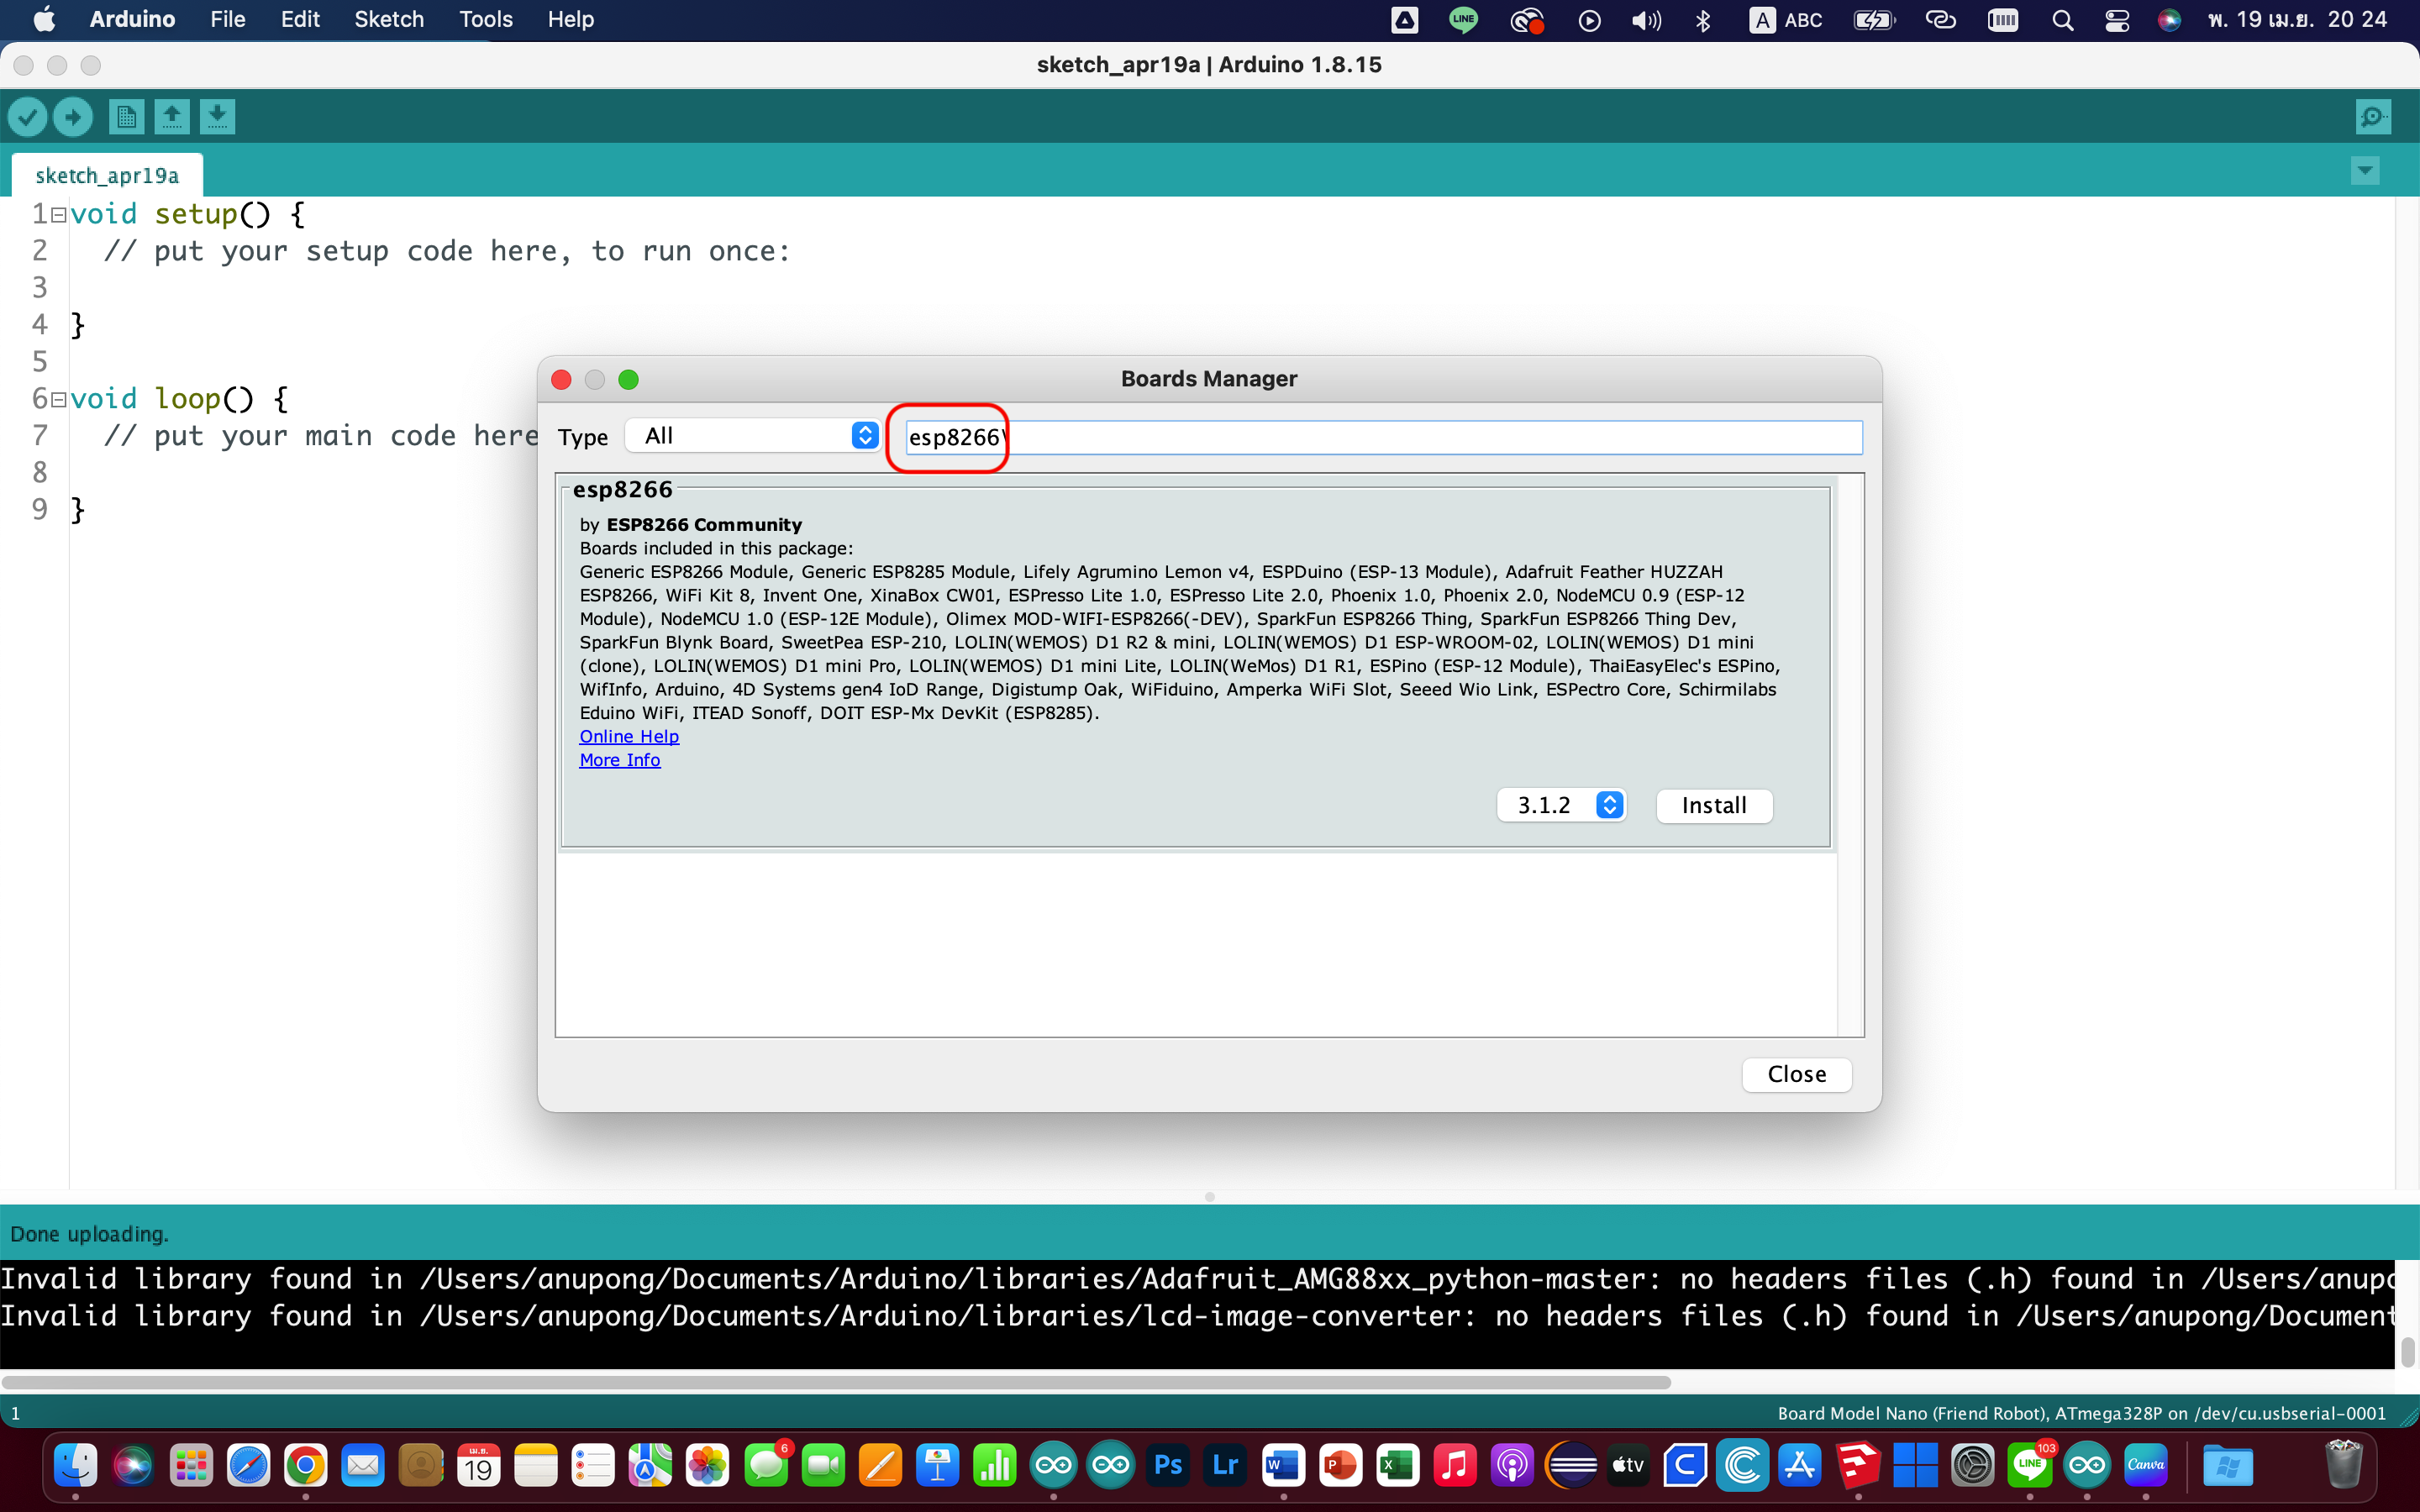Open Photos from the Dock
Image resolution: width=2420 pixels, height=1512 pixels.
(708, 1466)
